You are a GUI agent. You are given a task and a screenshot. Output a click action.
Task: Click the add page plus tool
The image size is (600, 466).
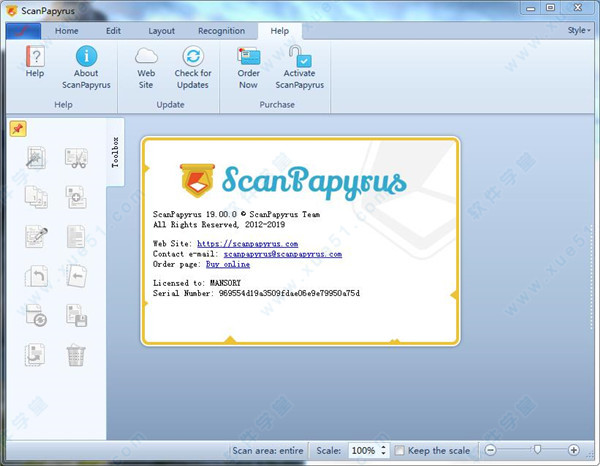[x=76, y=197]
